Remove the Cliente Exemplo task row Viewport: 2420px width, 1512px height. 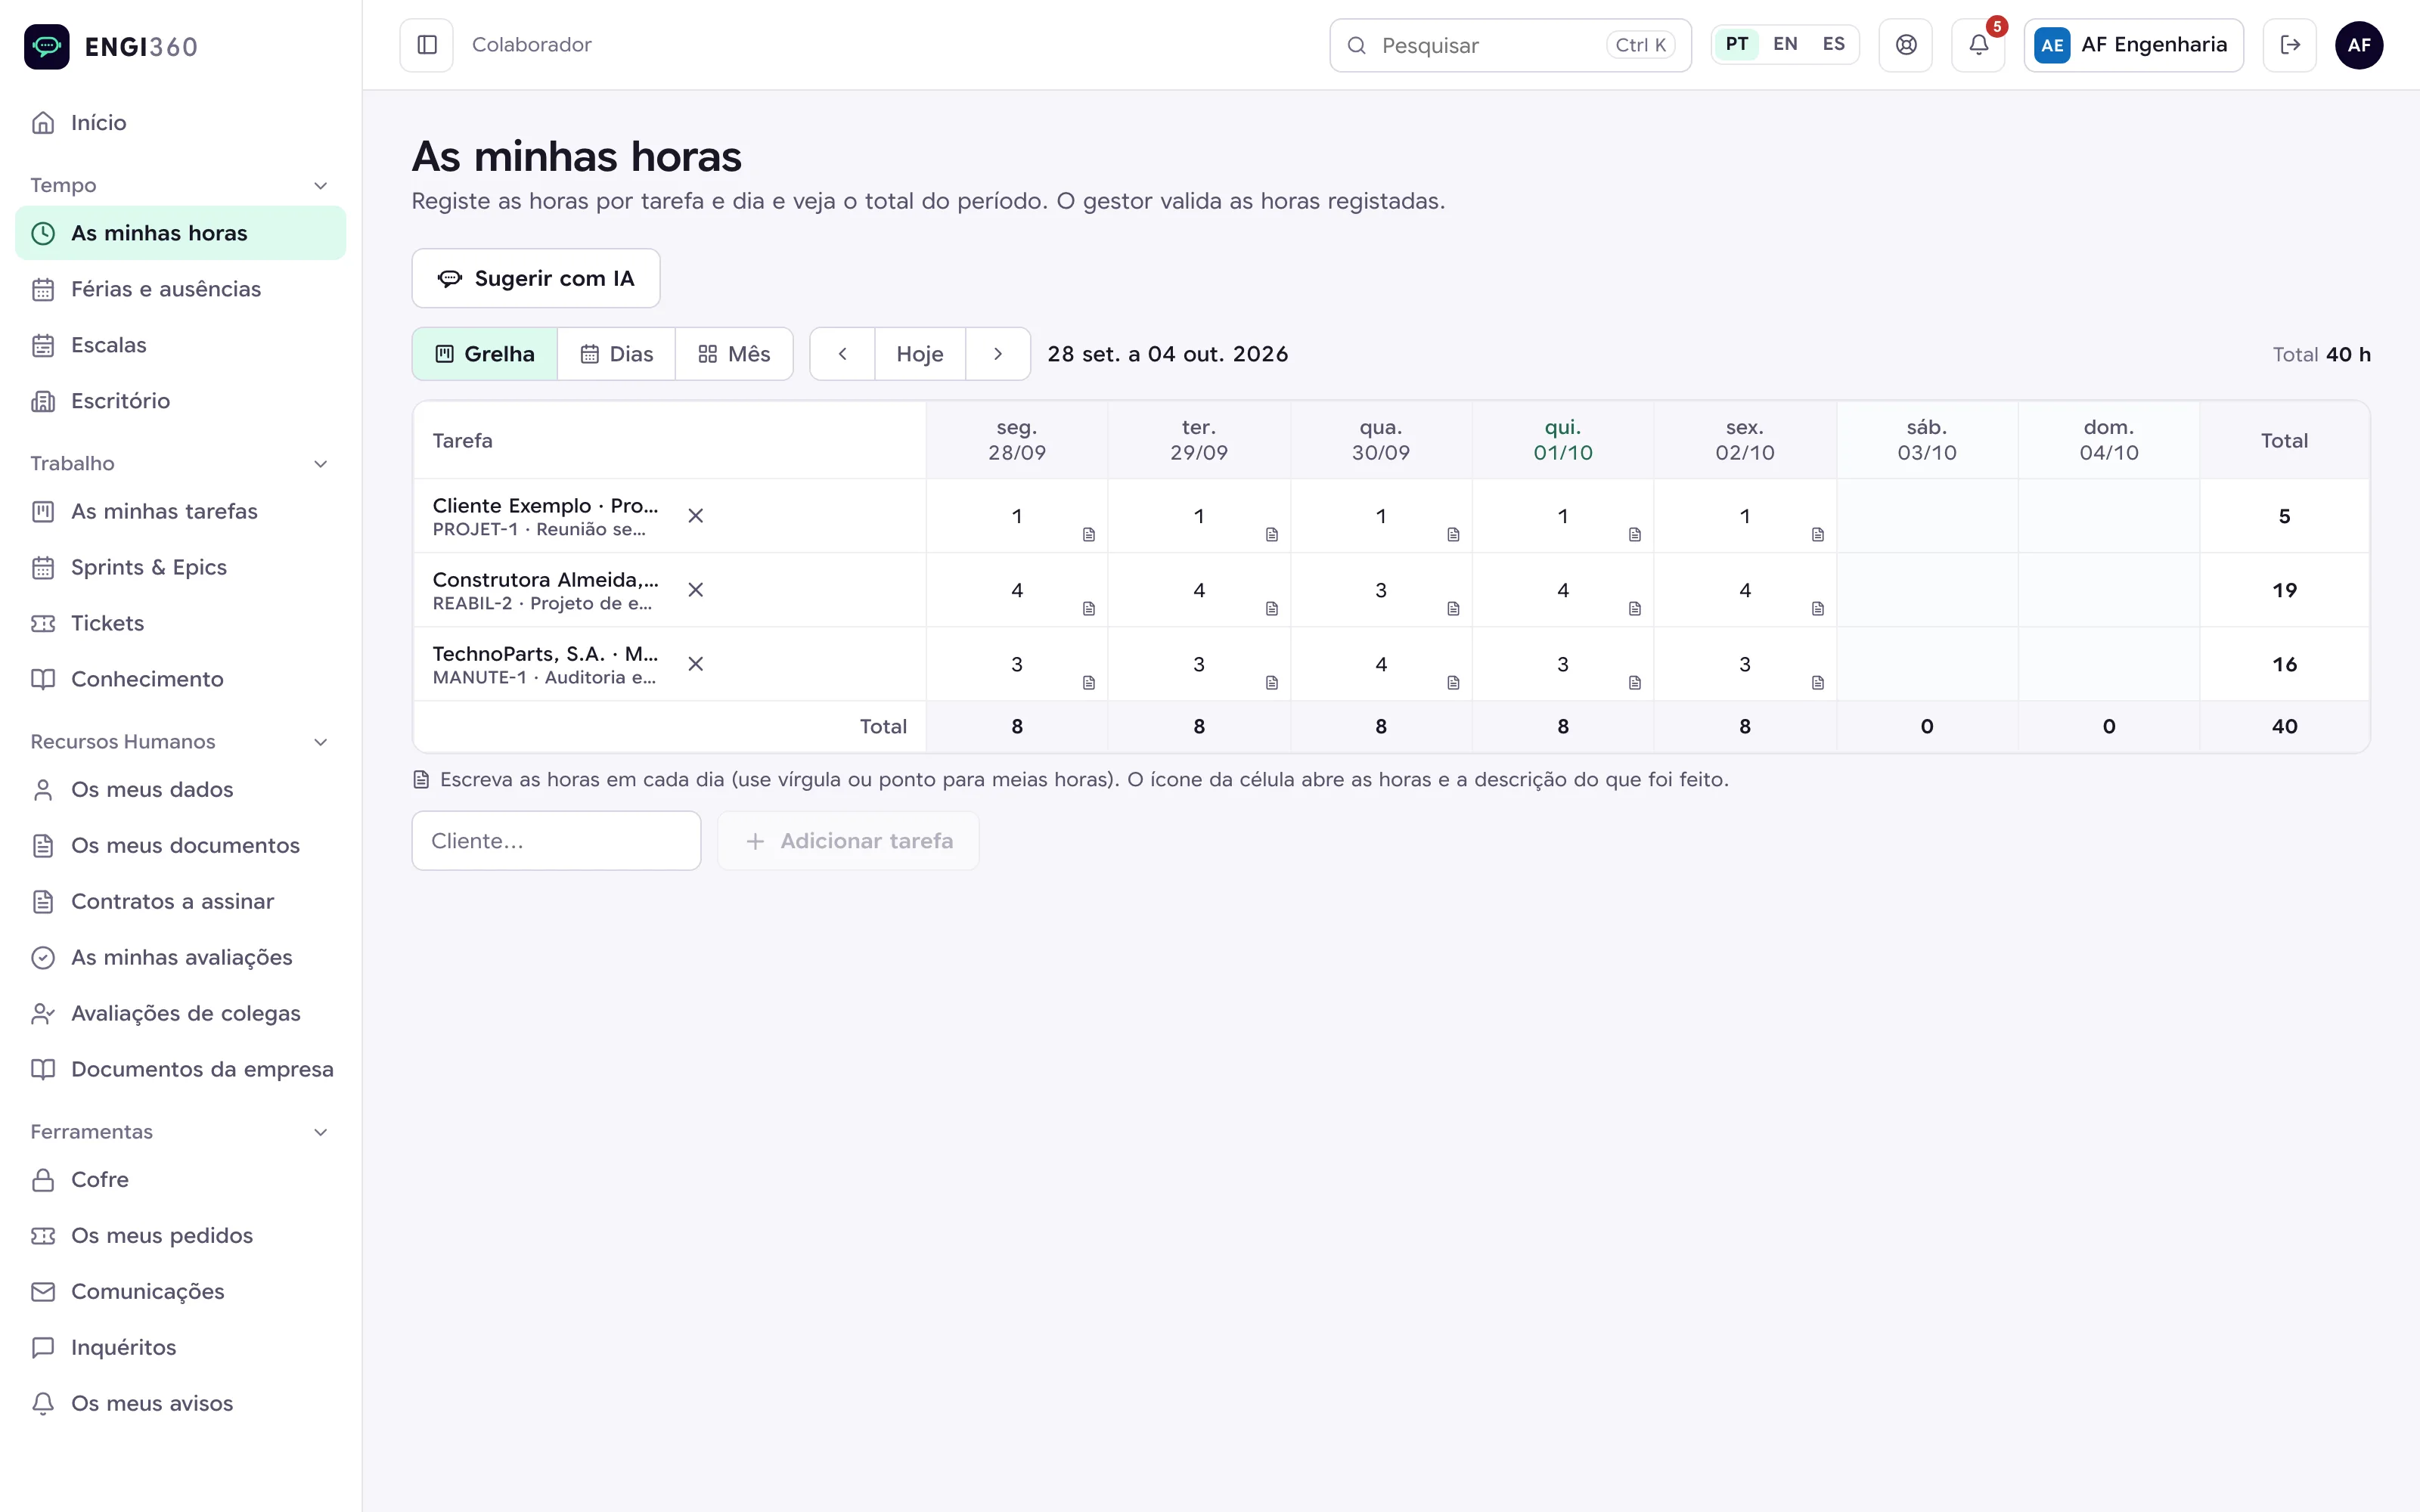(x=696, y=516)
